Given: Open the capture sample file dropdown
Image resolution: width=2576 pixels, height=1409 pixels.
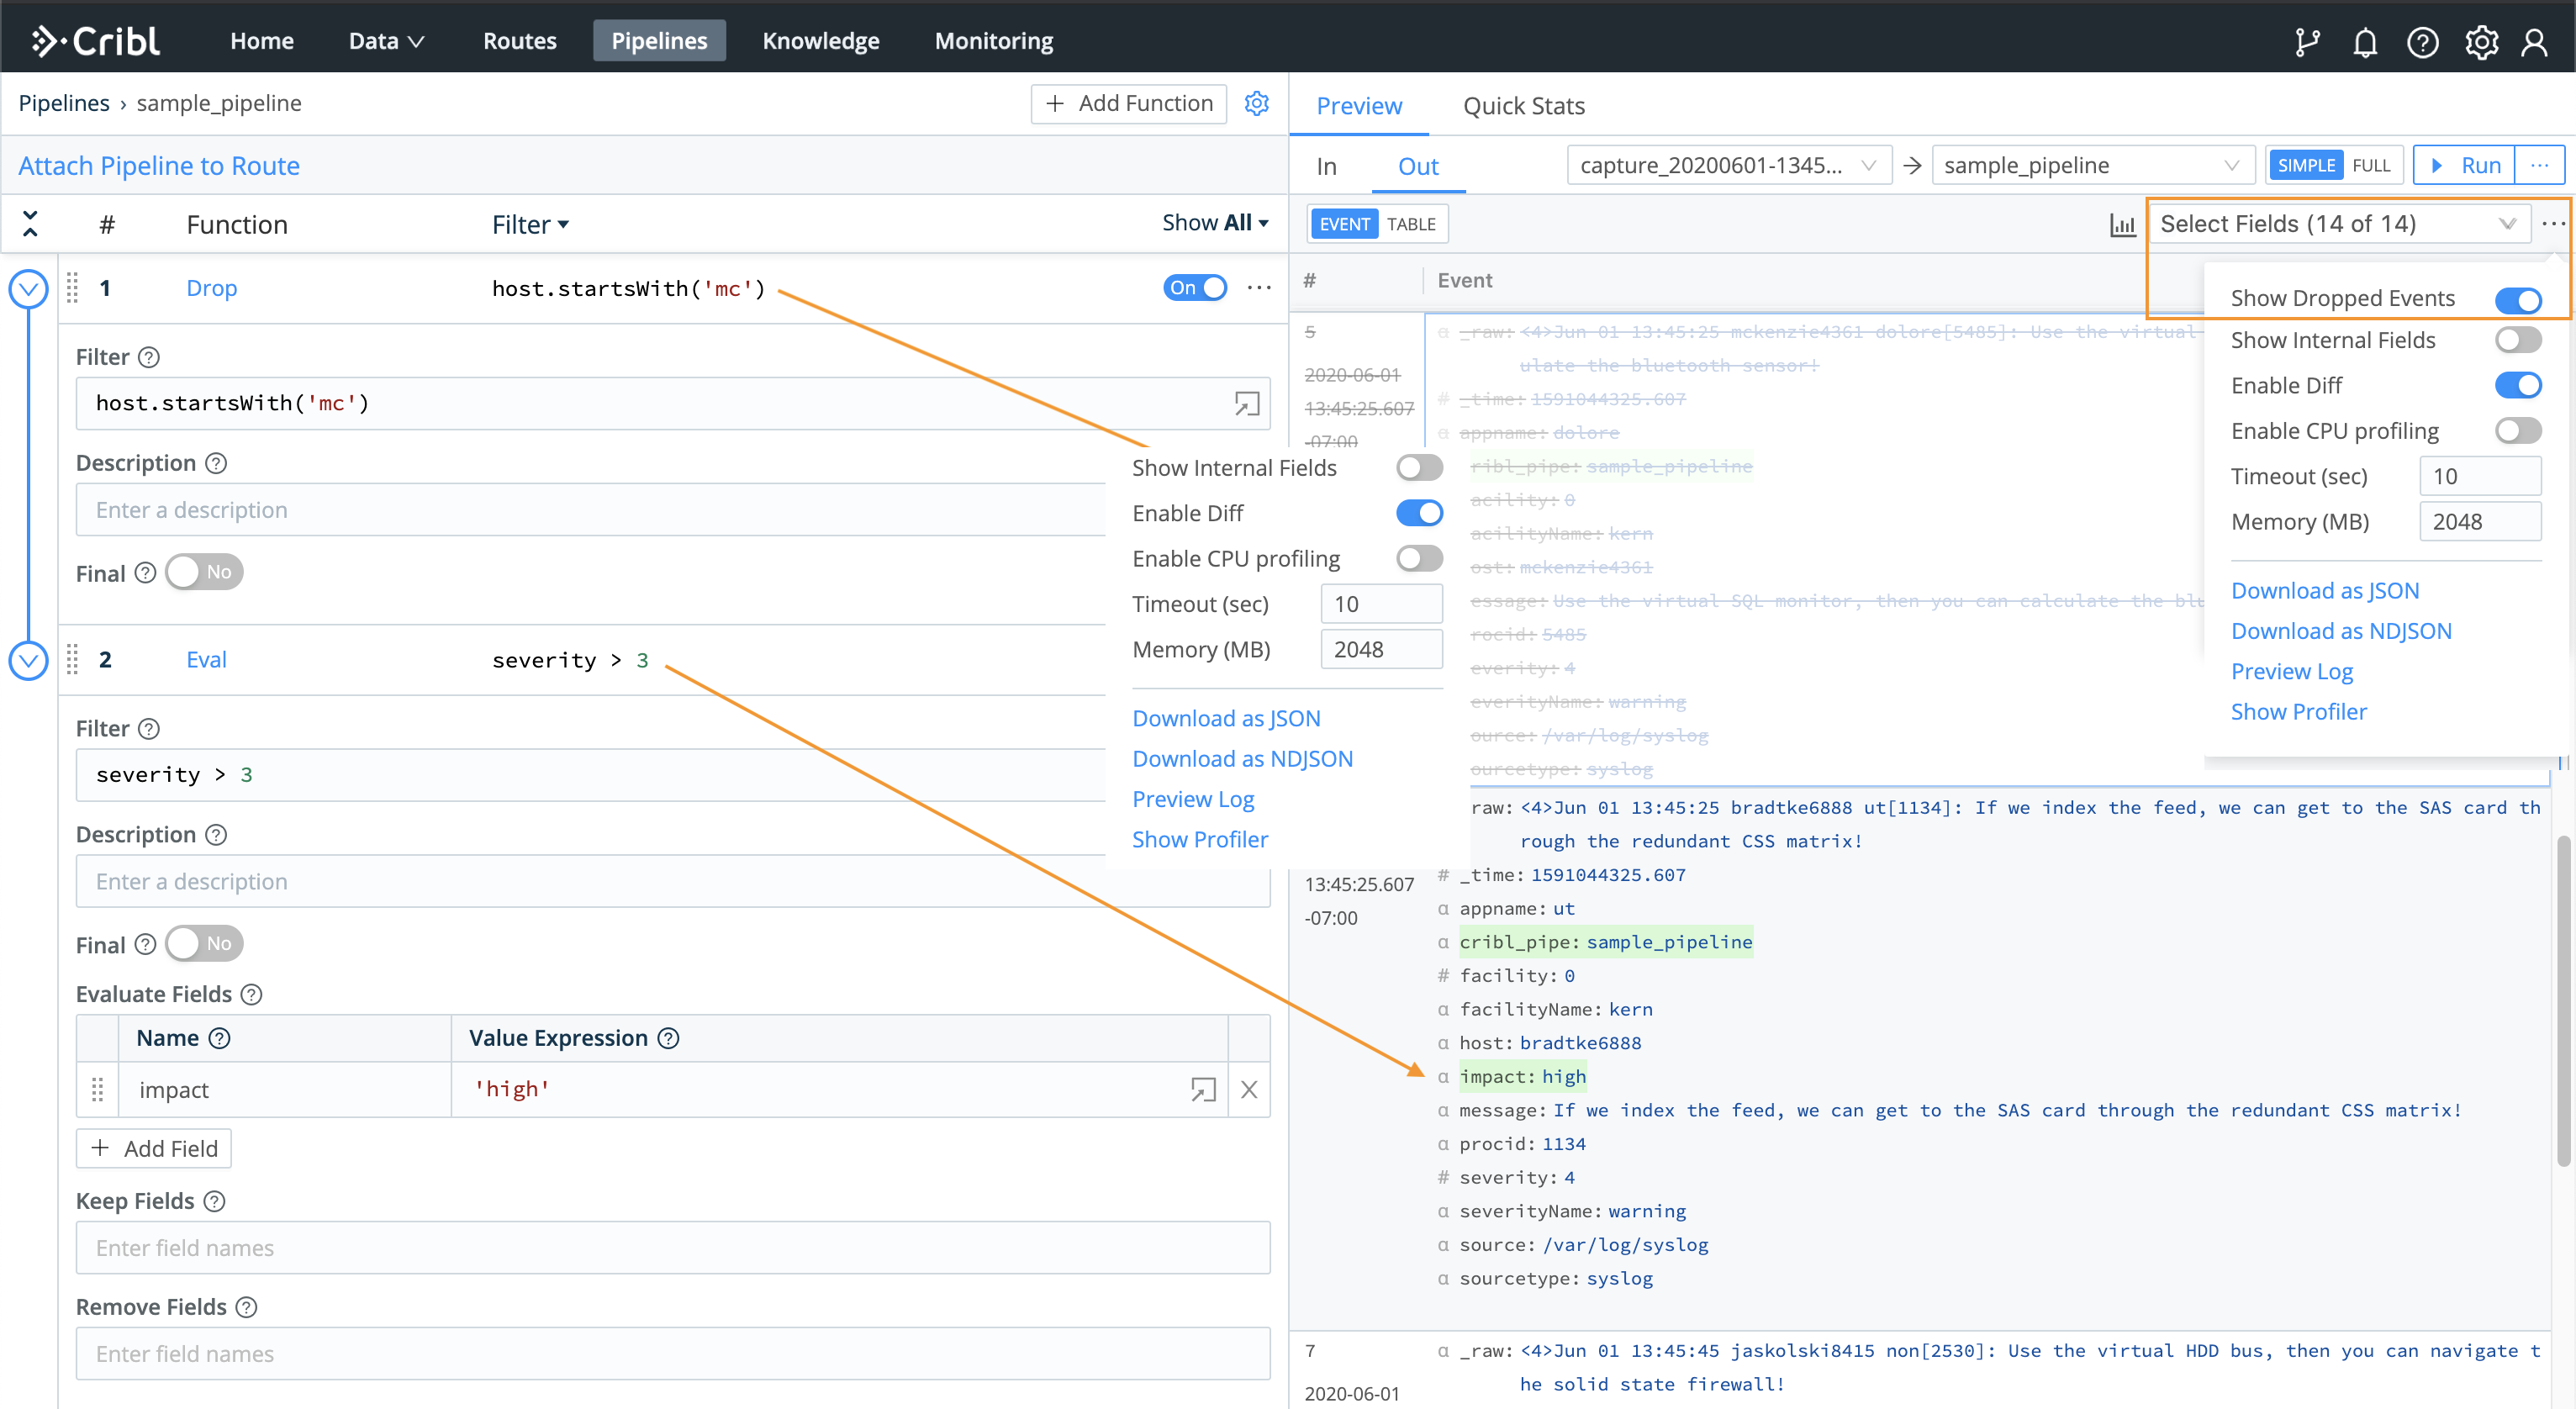Looking at the screenshot, I should (x=1728, y=165).
